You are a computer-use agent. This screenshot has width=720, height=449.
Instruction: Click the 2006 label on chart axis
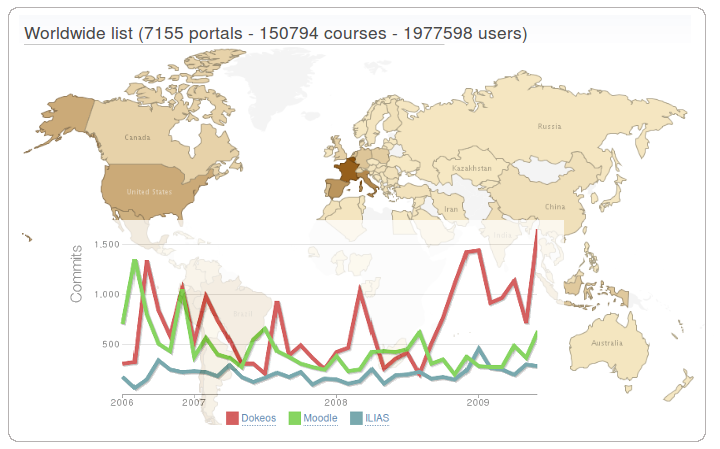pyautogui.click(x=122, y=402)
